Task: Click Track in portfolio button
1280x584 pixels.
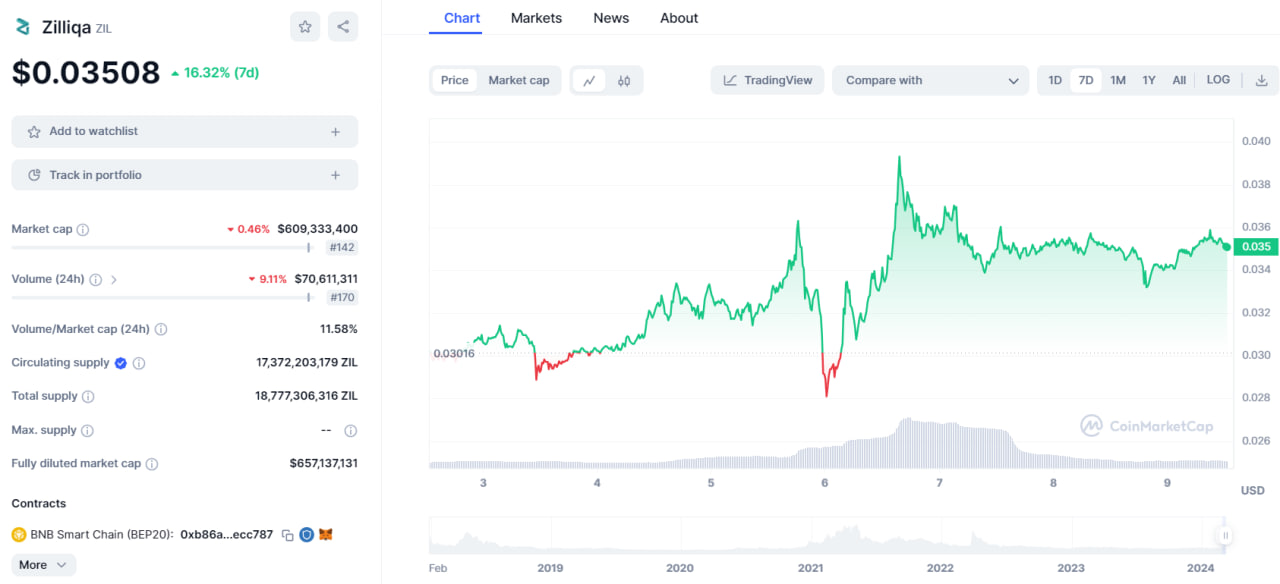Action: click(184, 175)
